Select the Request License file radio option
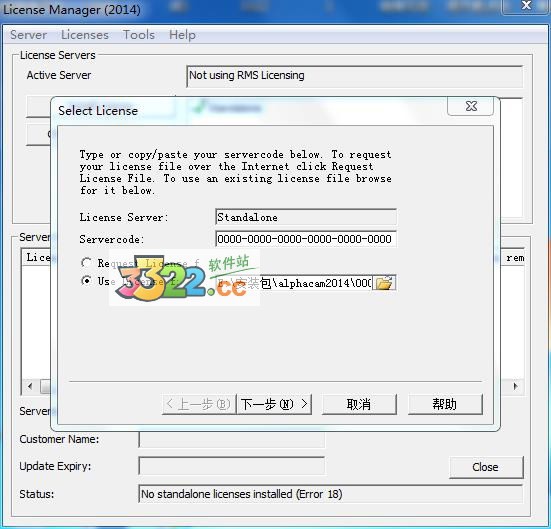The width and height of the screenshot is (551, 529). [86, 263]
